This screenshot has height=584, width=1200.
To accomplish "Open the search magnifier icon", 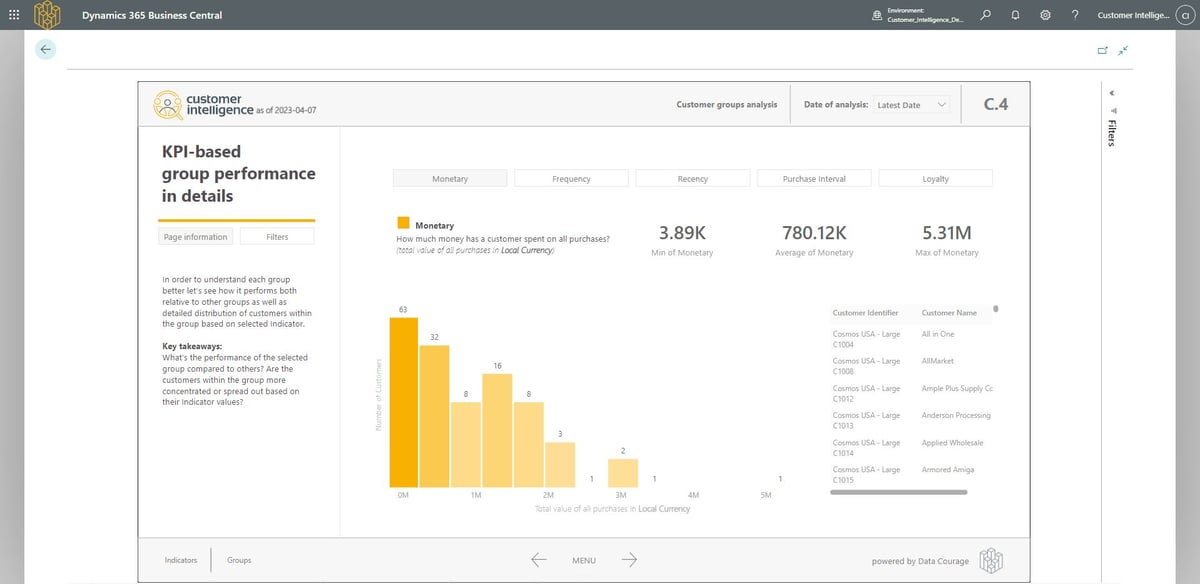I will [985, 15].
